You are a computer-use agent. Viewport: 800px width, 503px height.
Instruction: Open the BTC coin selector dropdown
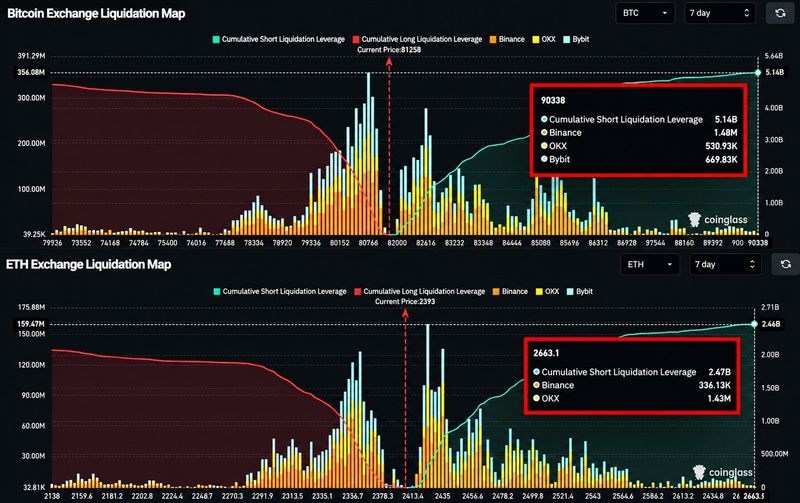pos(645,13)
